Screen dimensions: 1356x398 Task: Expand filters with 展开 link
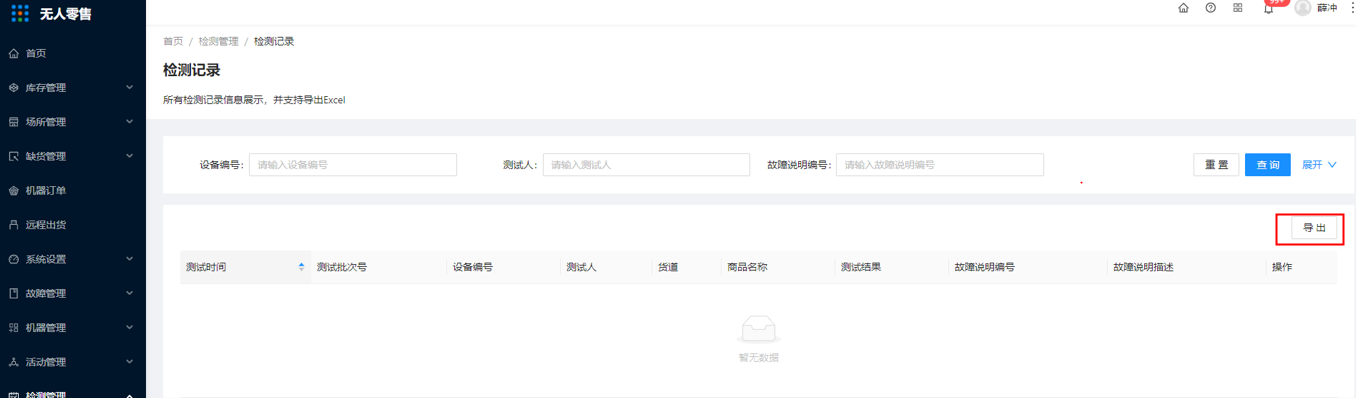(x=1319, y=165)
